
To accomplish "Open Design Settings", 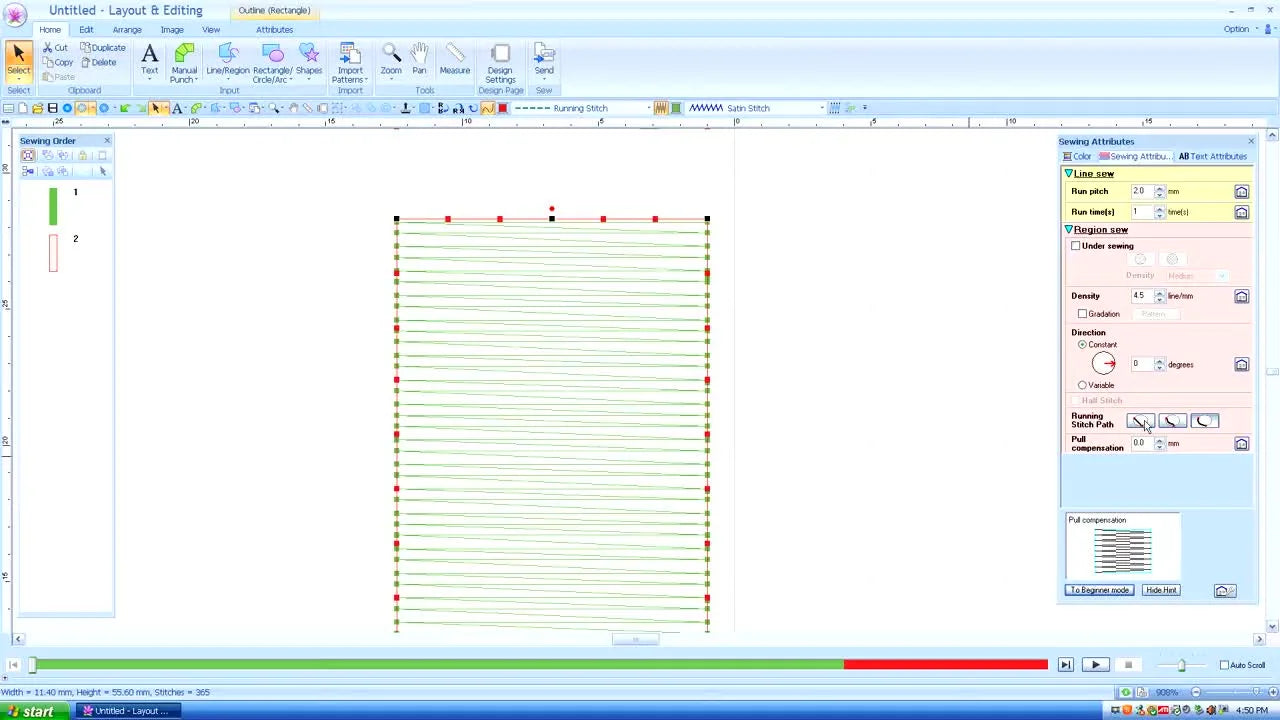I will coord(500,61).
